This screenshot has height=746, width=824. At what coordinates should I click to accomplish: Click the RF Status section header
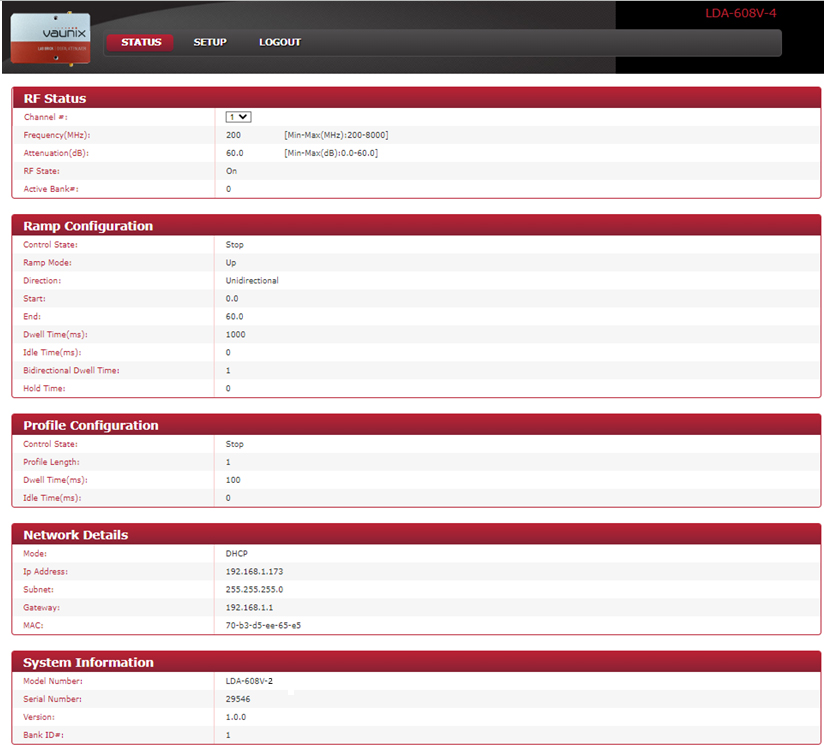pos(55,99)
